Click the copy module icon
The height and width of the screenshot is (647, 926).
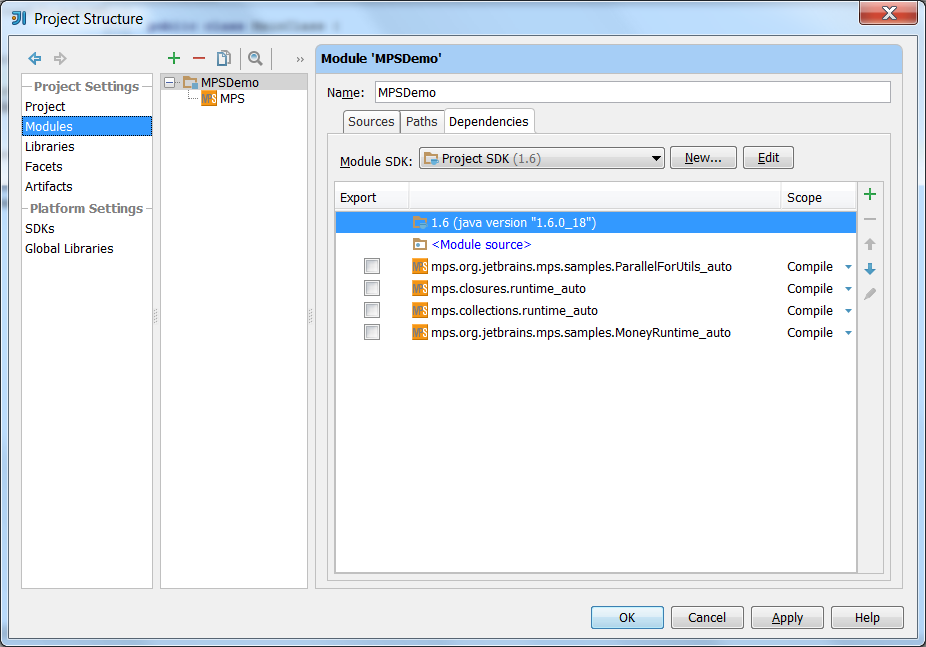[224, 58]
